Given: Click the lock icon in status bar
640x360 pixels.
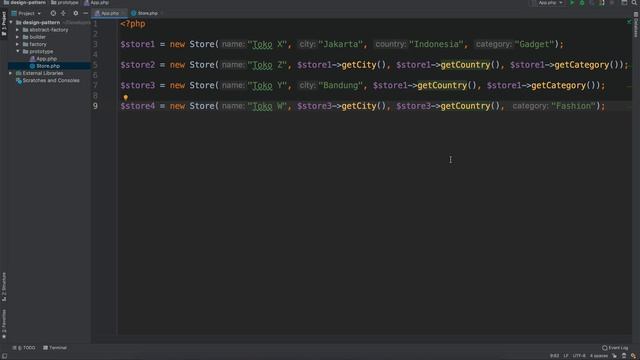Looking at the screenshot, I should tap(615, 356).
